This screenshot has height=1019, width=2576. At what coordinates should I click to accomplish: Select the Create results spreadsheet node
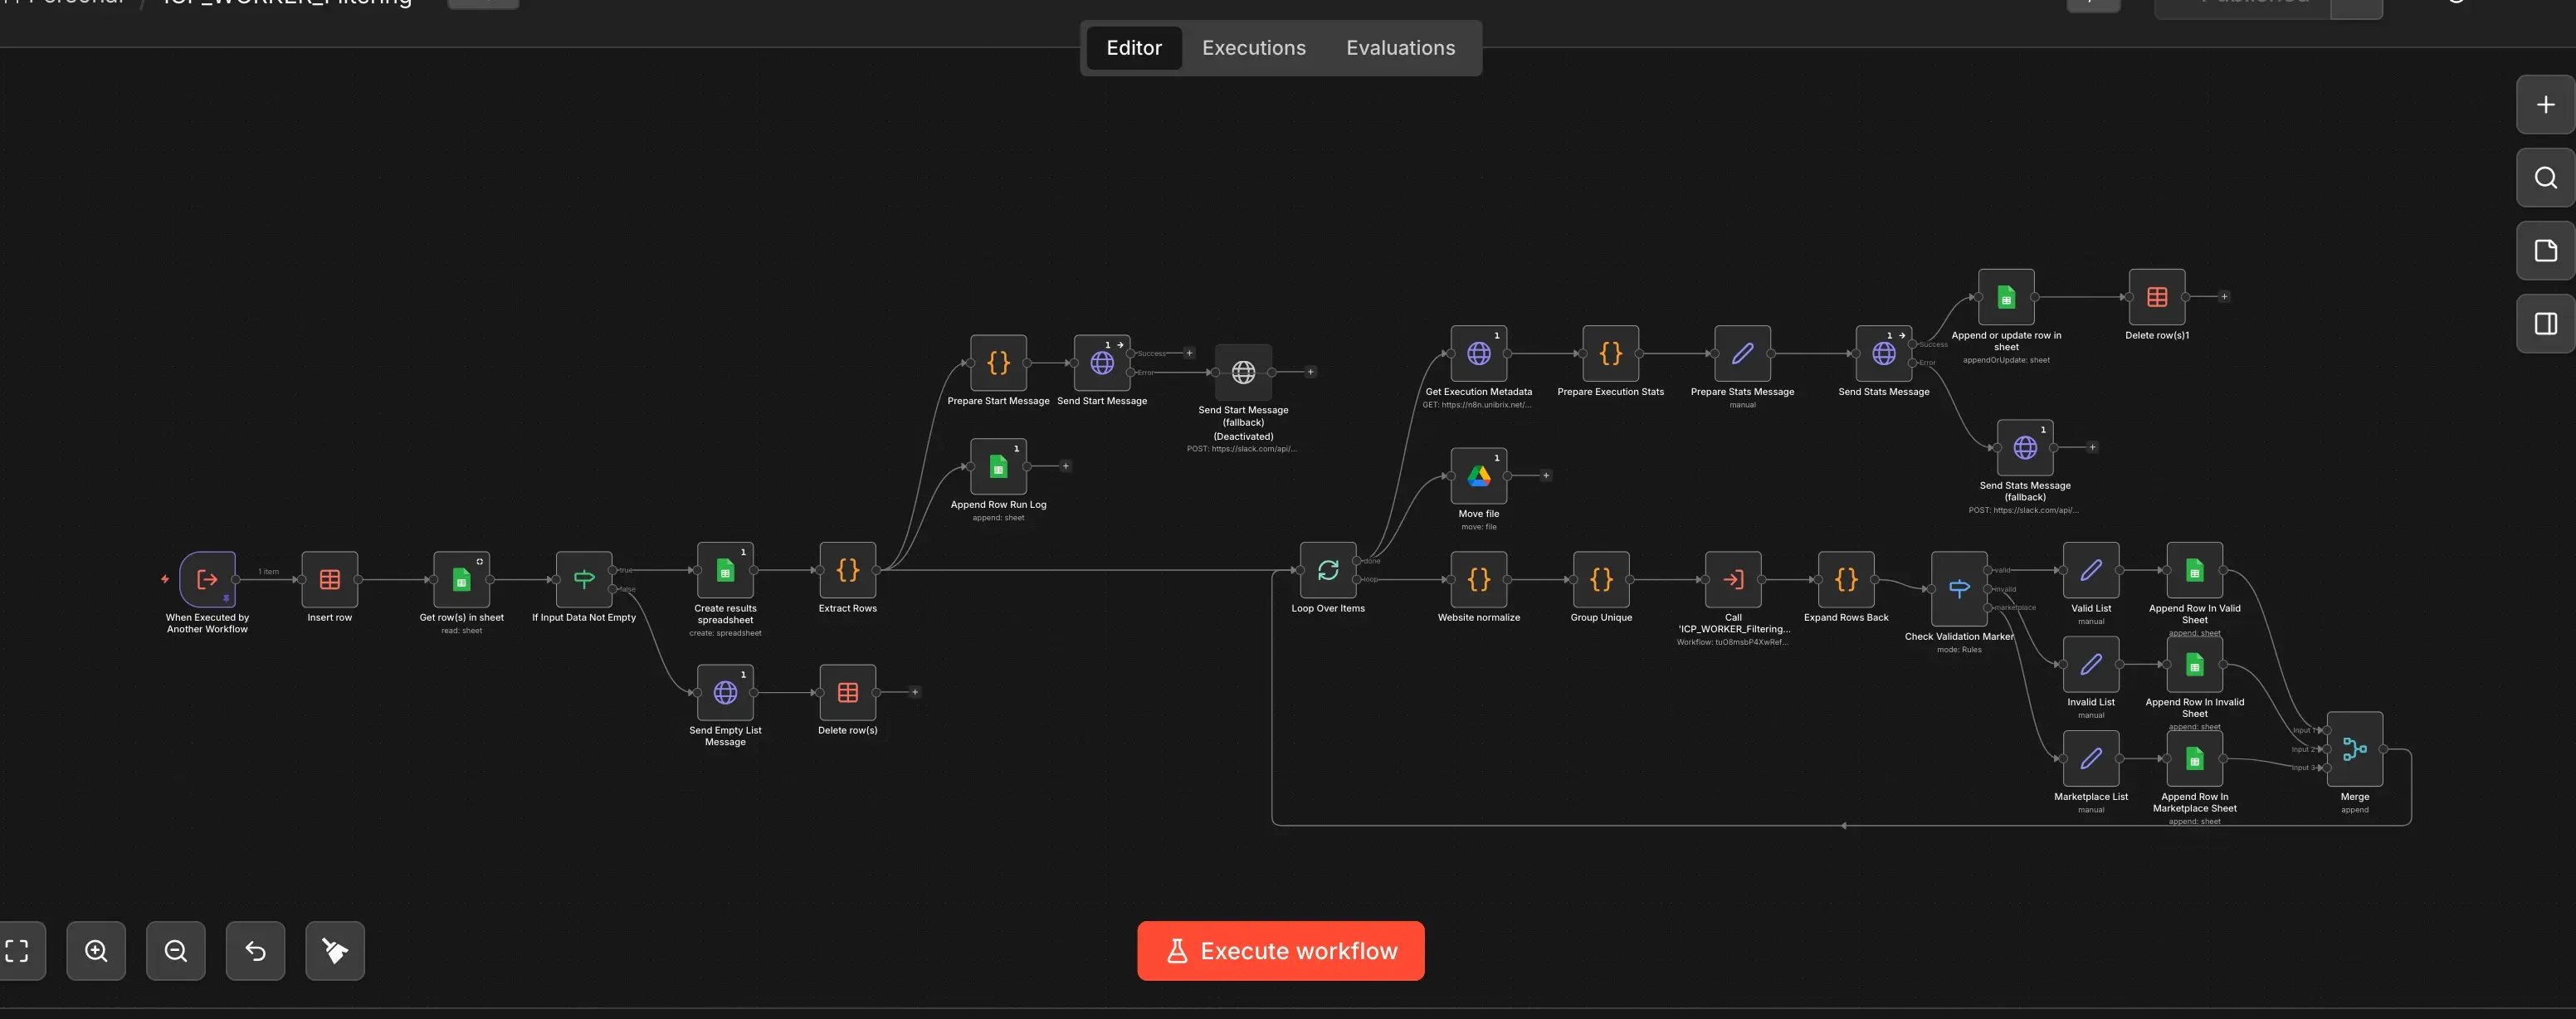[x=725, y=570]
